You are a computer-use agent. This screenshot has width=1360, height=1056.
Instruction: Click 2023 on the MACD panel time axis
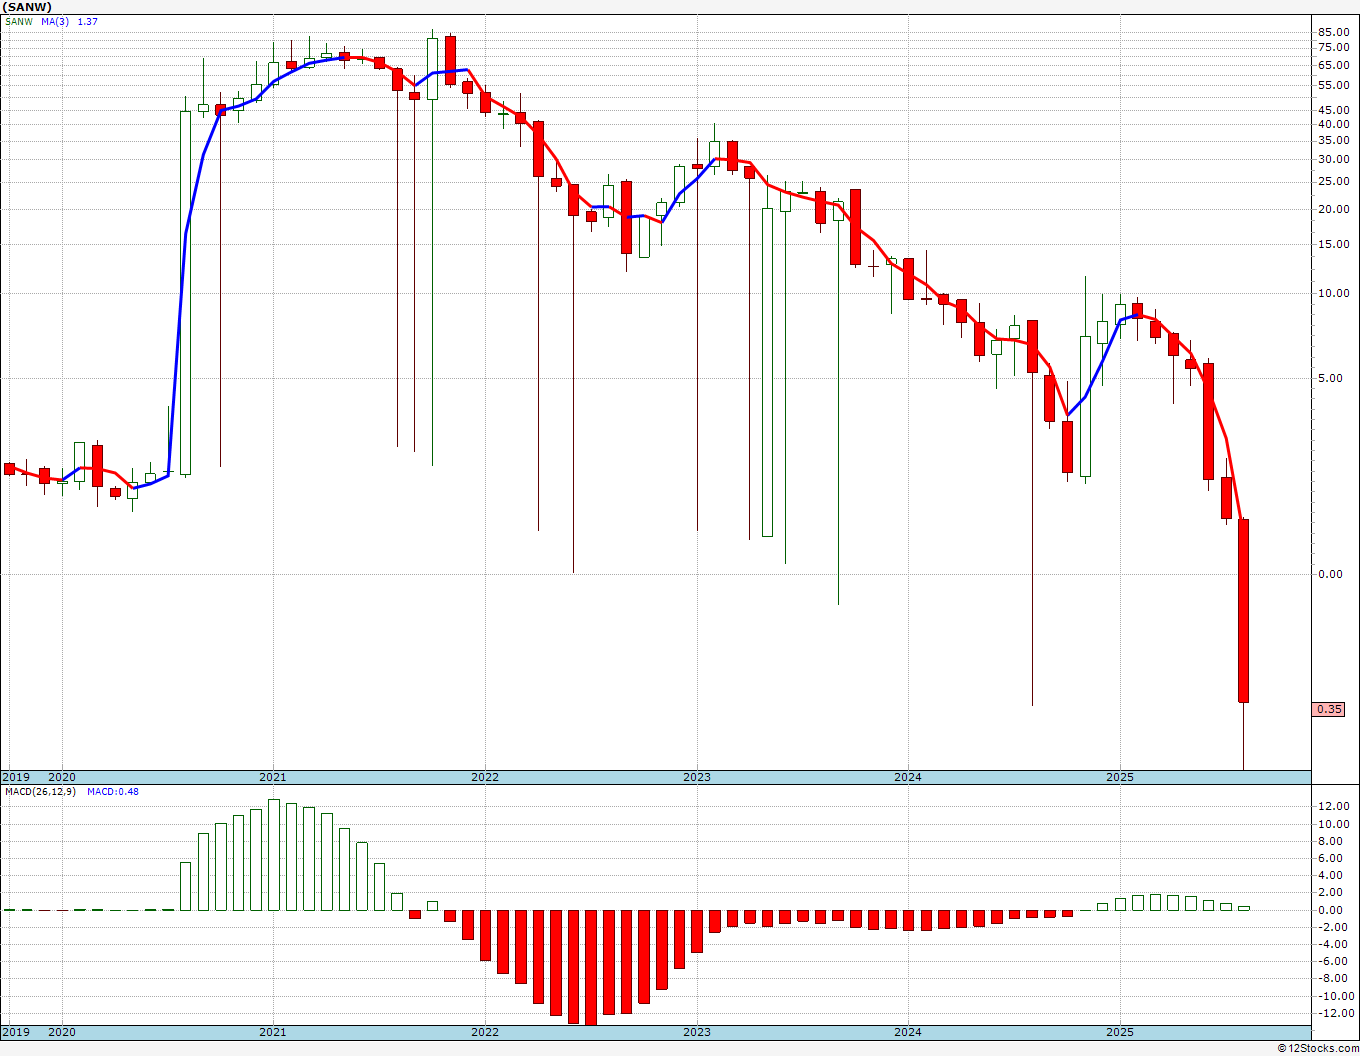pyautogui.click(x=697, y=1032)
